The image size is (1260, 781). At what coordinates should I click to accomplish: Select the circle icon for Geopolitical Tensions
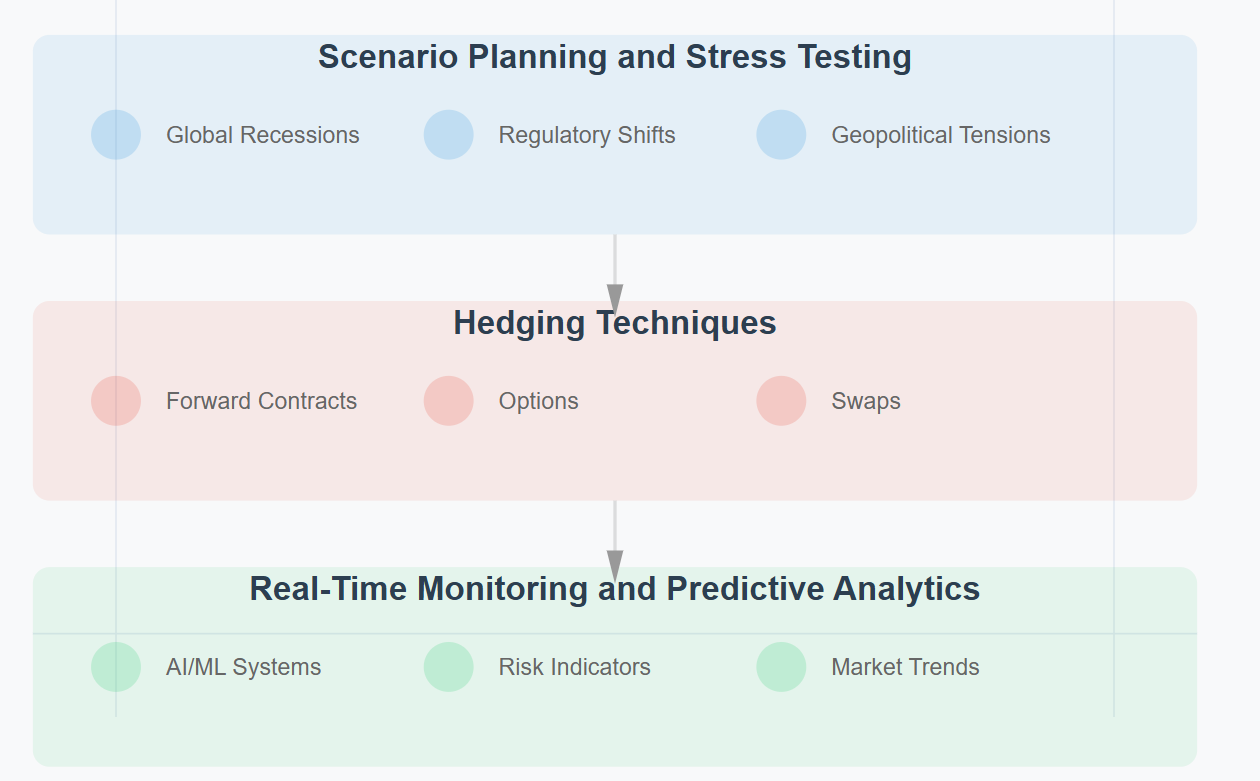[781, 135]
